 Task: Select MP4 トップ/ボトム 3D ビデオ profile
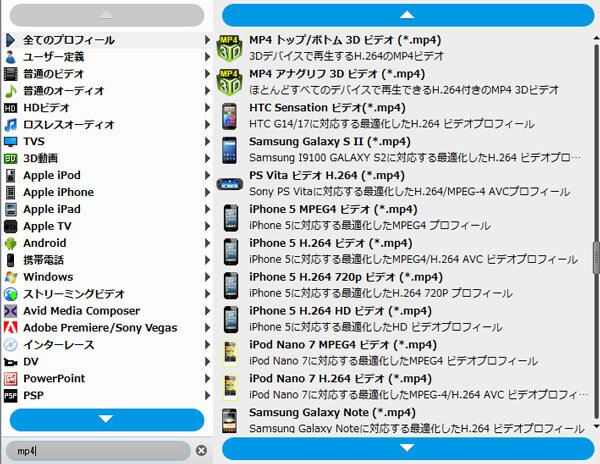[x=403, y=48]
